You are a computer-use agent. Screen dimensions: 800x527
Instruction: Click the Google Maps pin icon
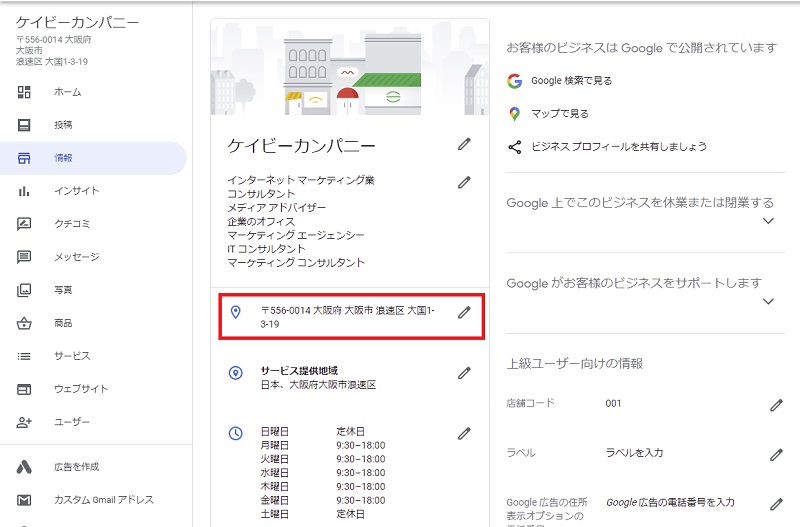click(x=515, y=114)
